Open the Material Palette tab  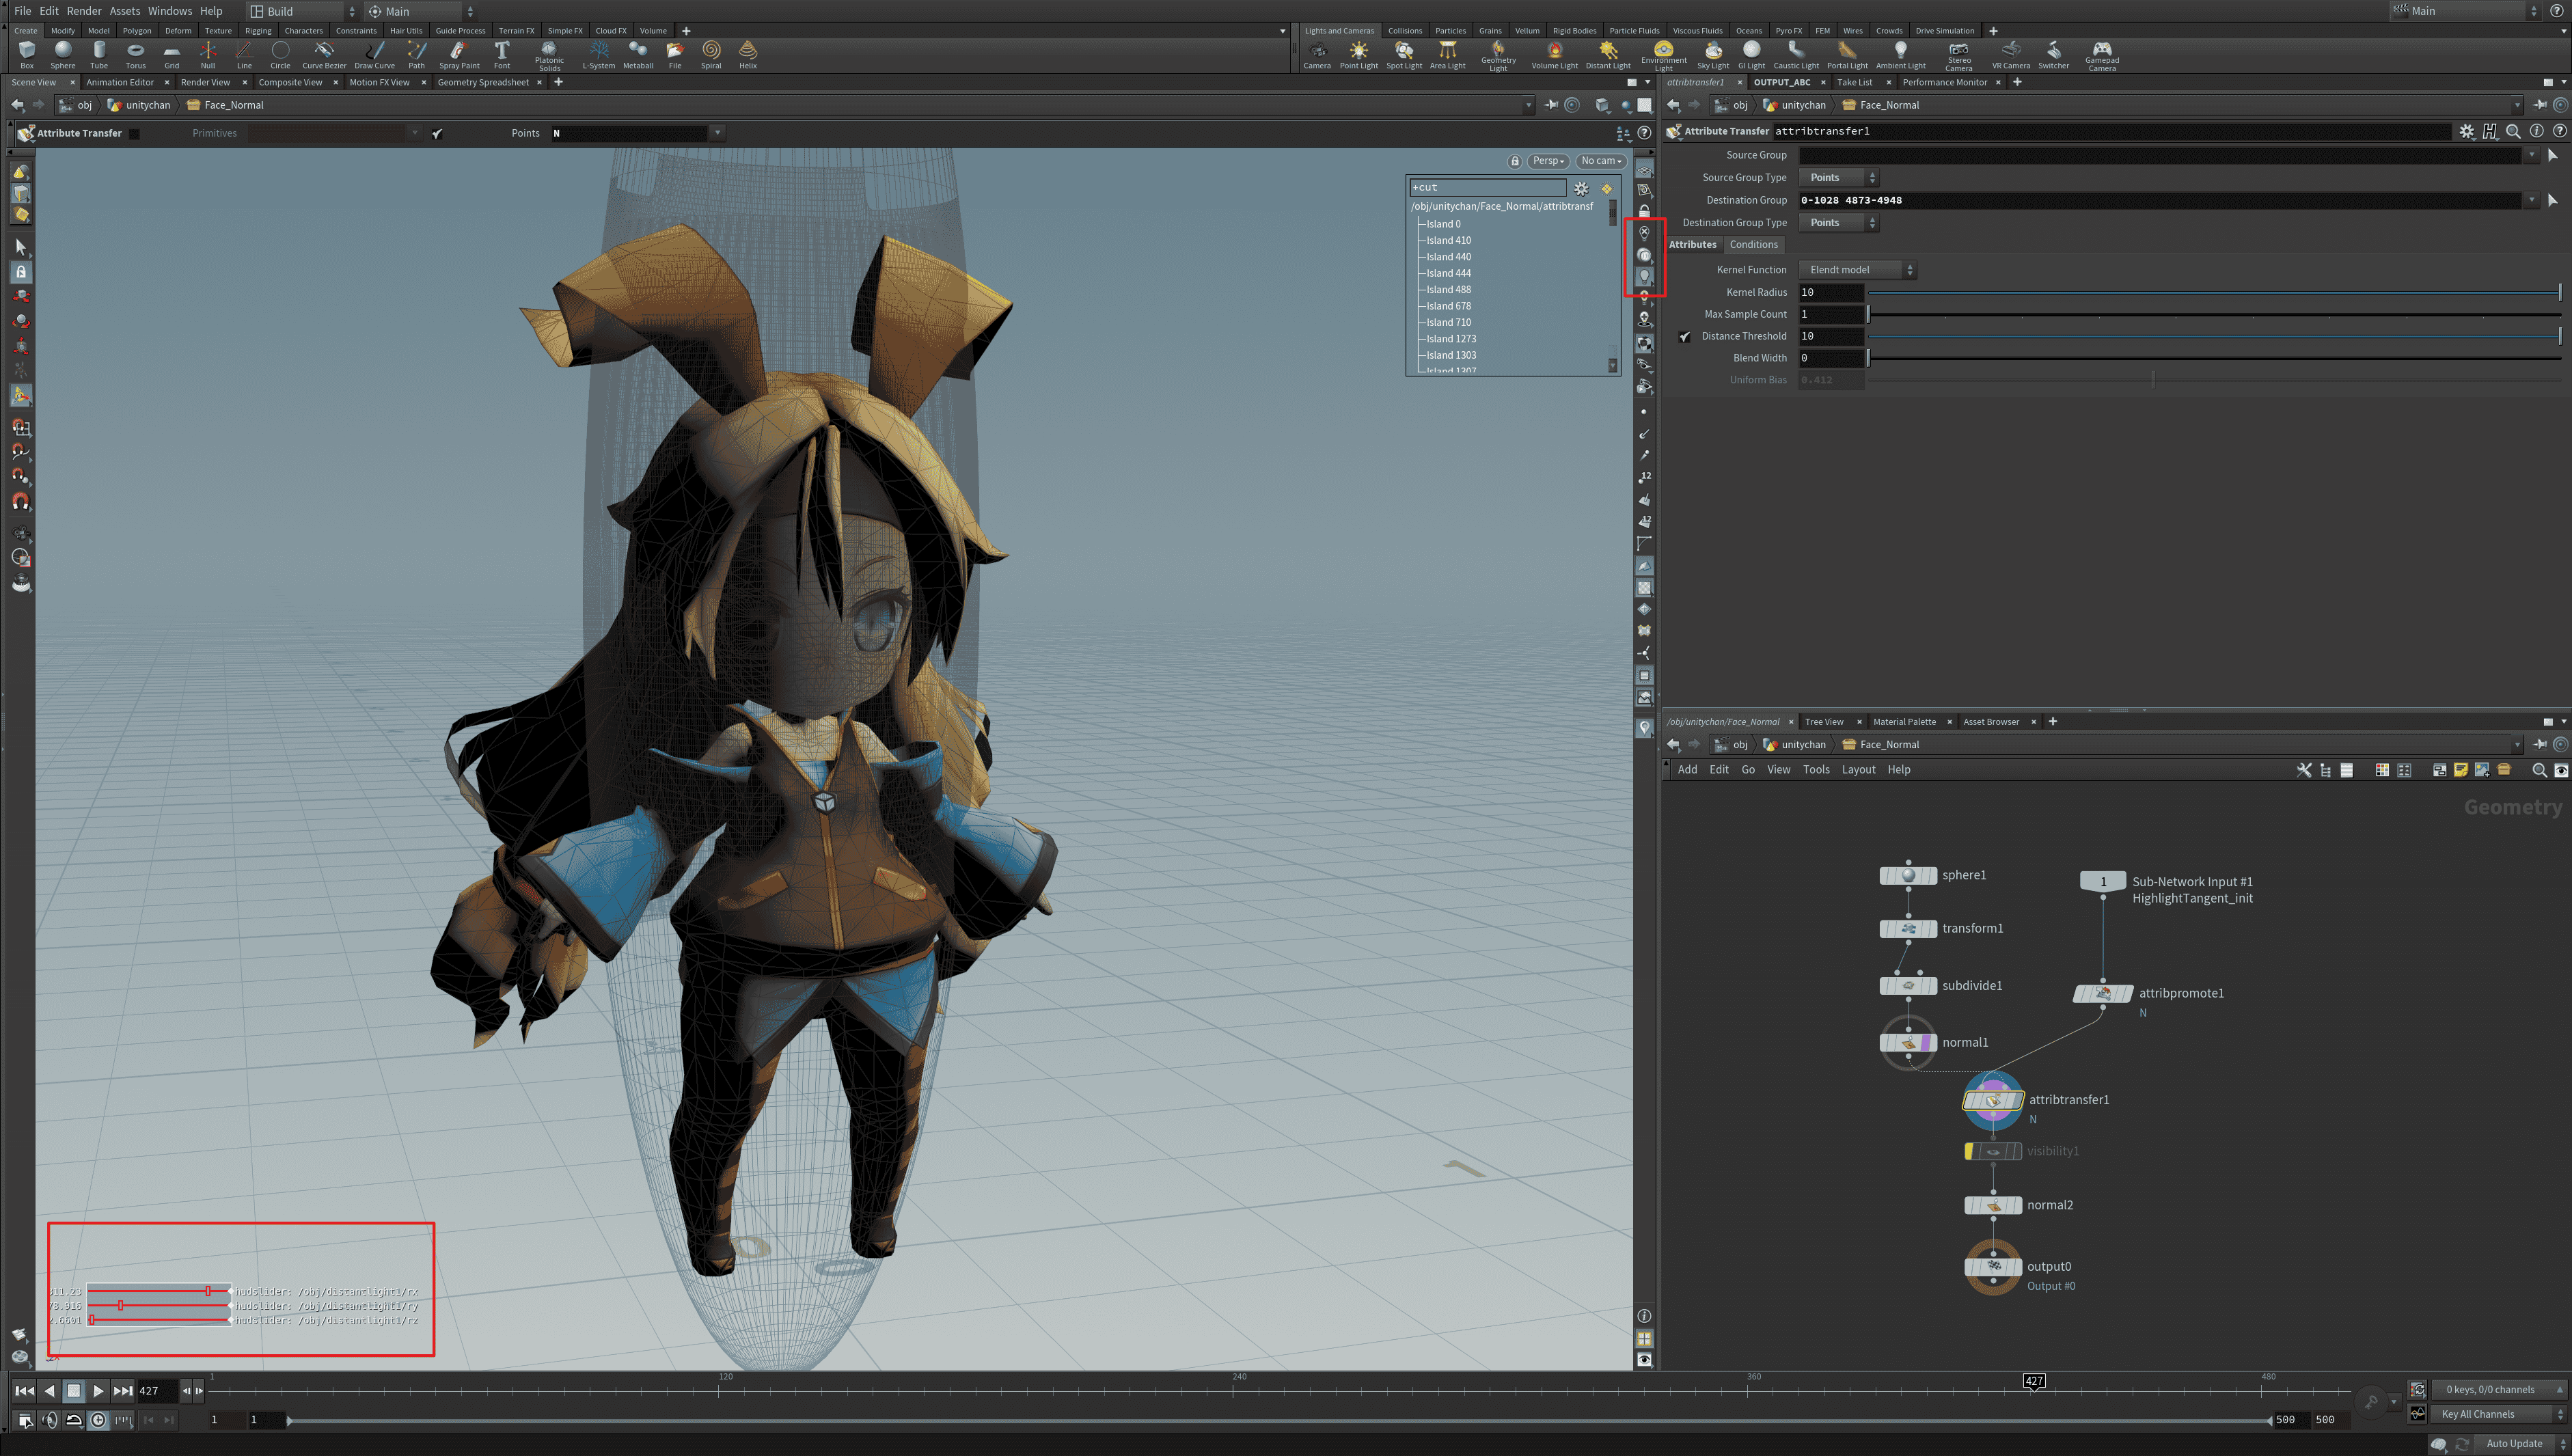point(1904,722)
